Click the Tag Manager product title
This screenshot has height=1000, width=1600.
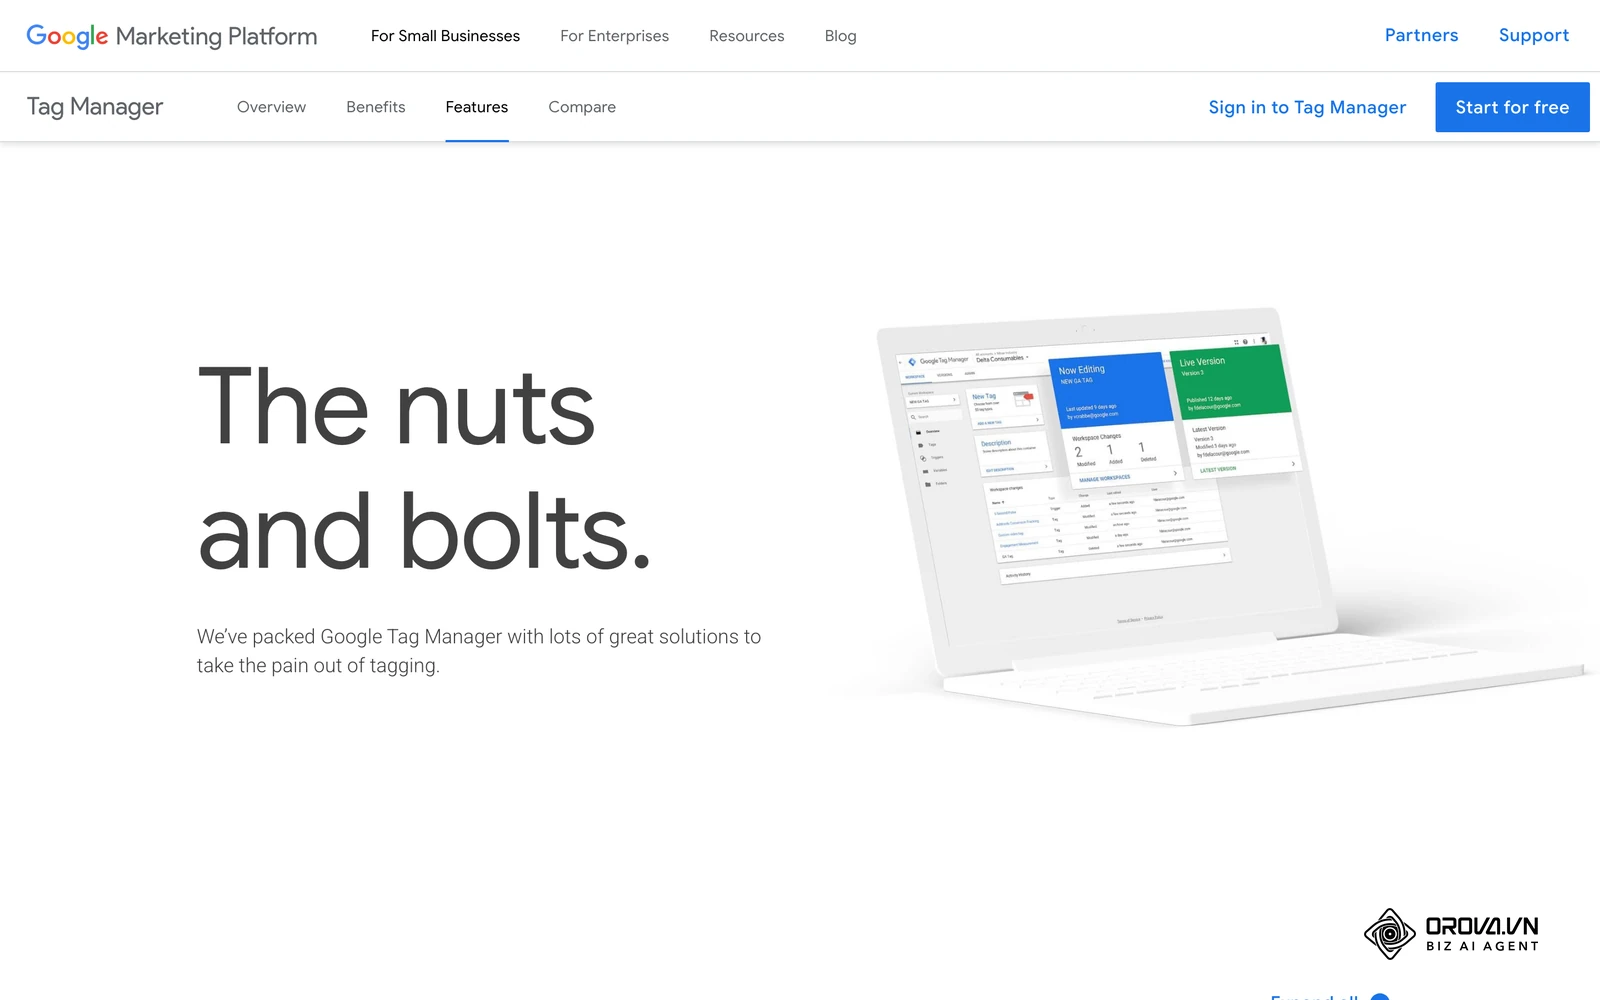pos(95,107)
